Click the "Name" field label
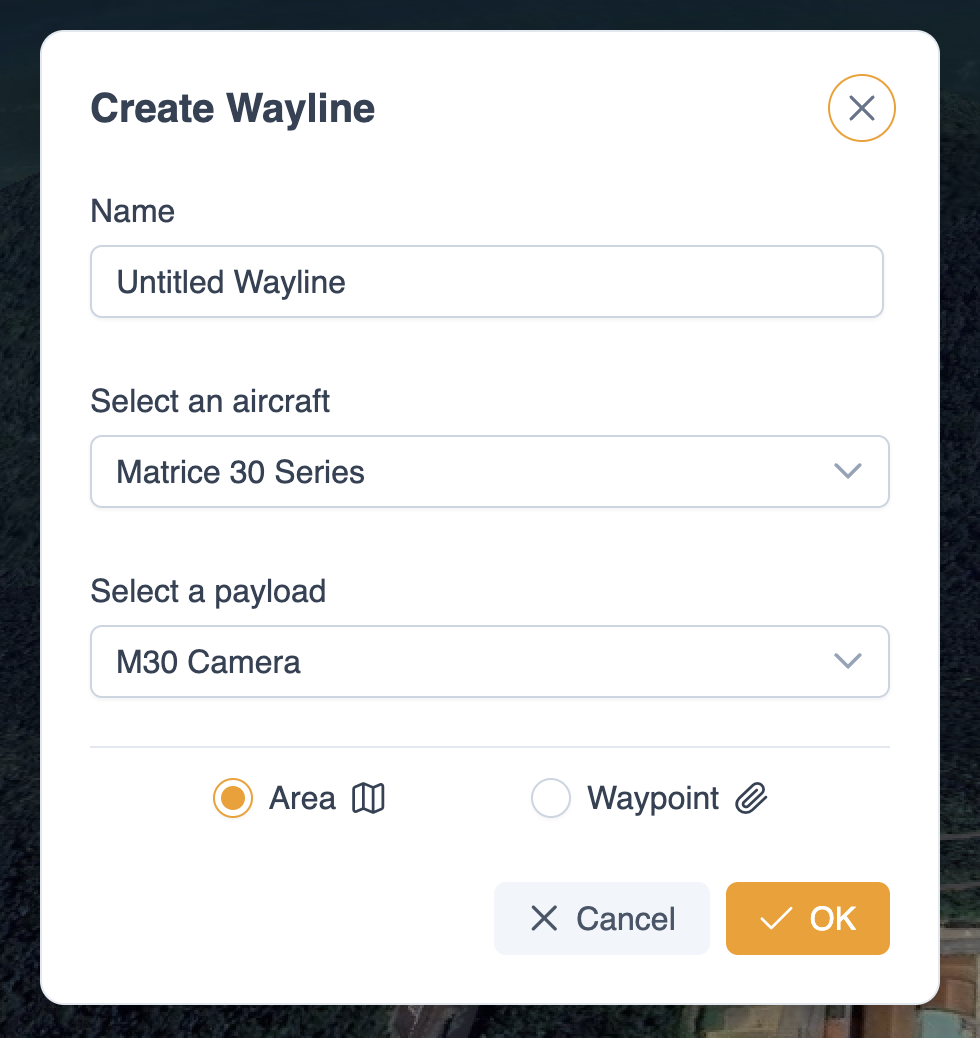The height and width of the screenshot is (1038, 980). 132,212
